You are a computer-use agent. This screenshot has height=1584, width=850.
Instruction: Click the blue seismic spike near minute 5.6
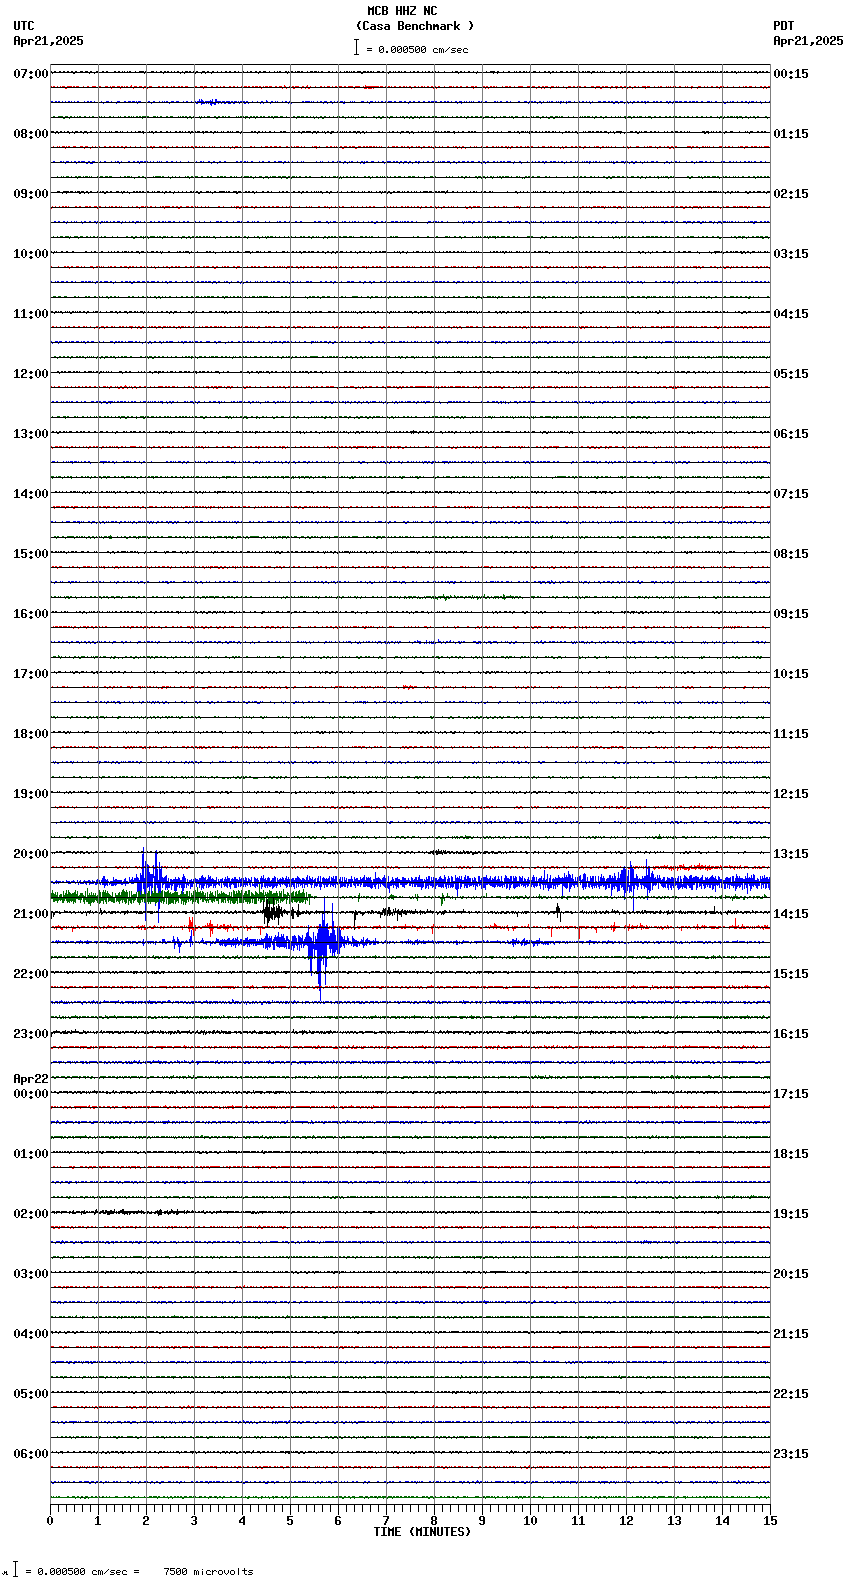[322, 948]
